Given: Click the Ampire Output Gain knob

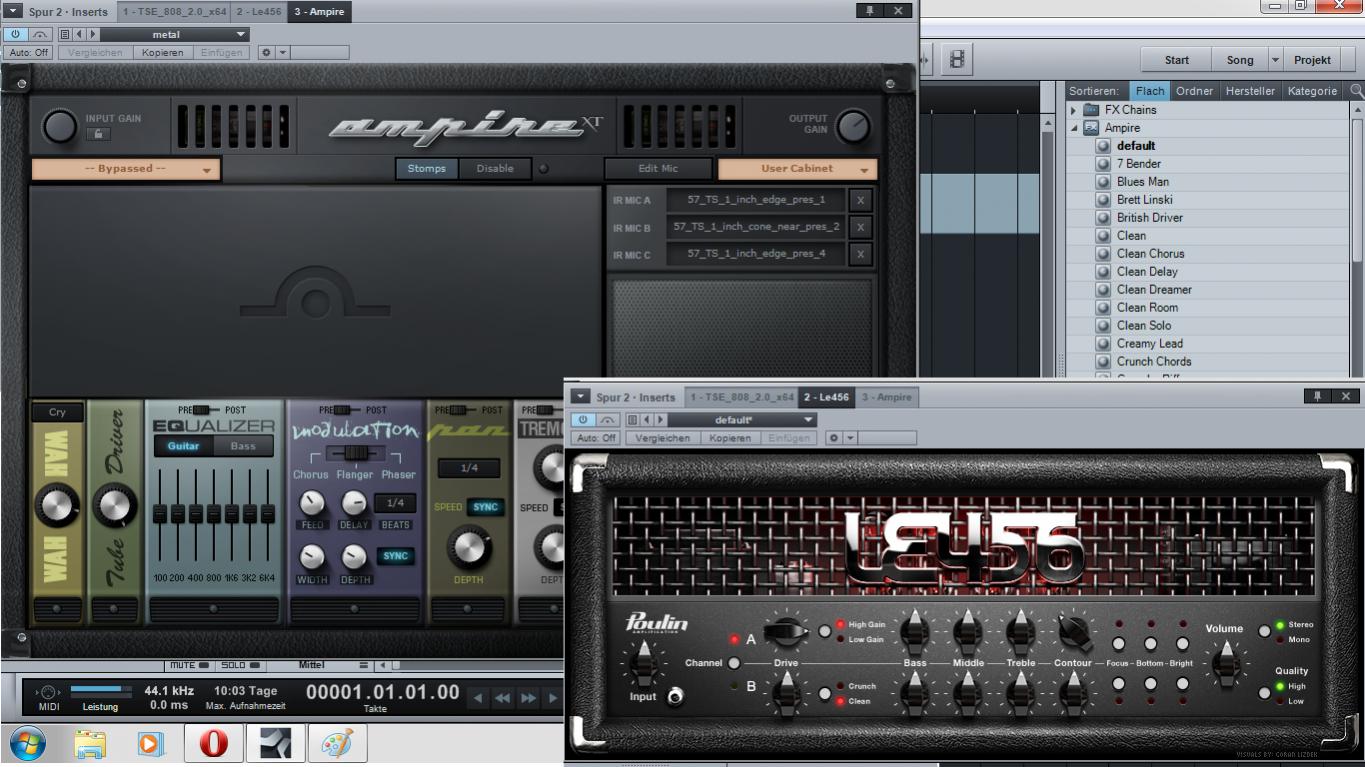Looking at the screenshot, I should pyautogui.click(x=853, y=126).
